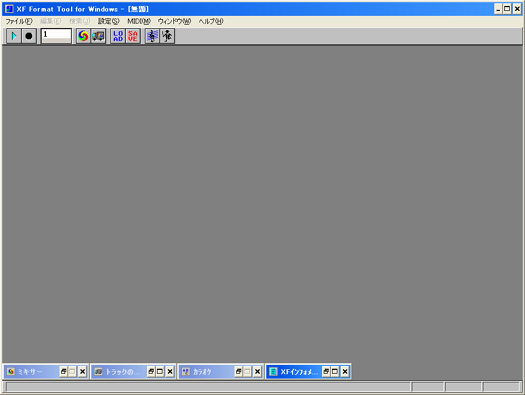Click the red SAVE toolbar icon

coord(133,36)
